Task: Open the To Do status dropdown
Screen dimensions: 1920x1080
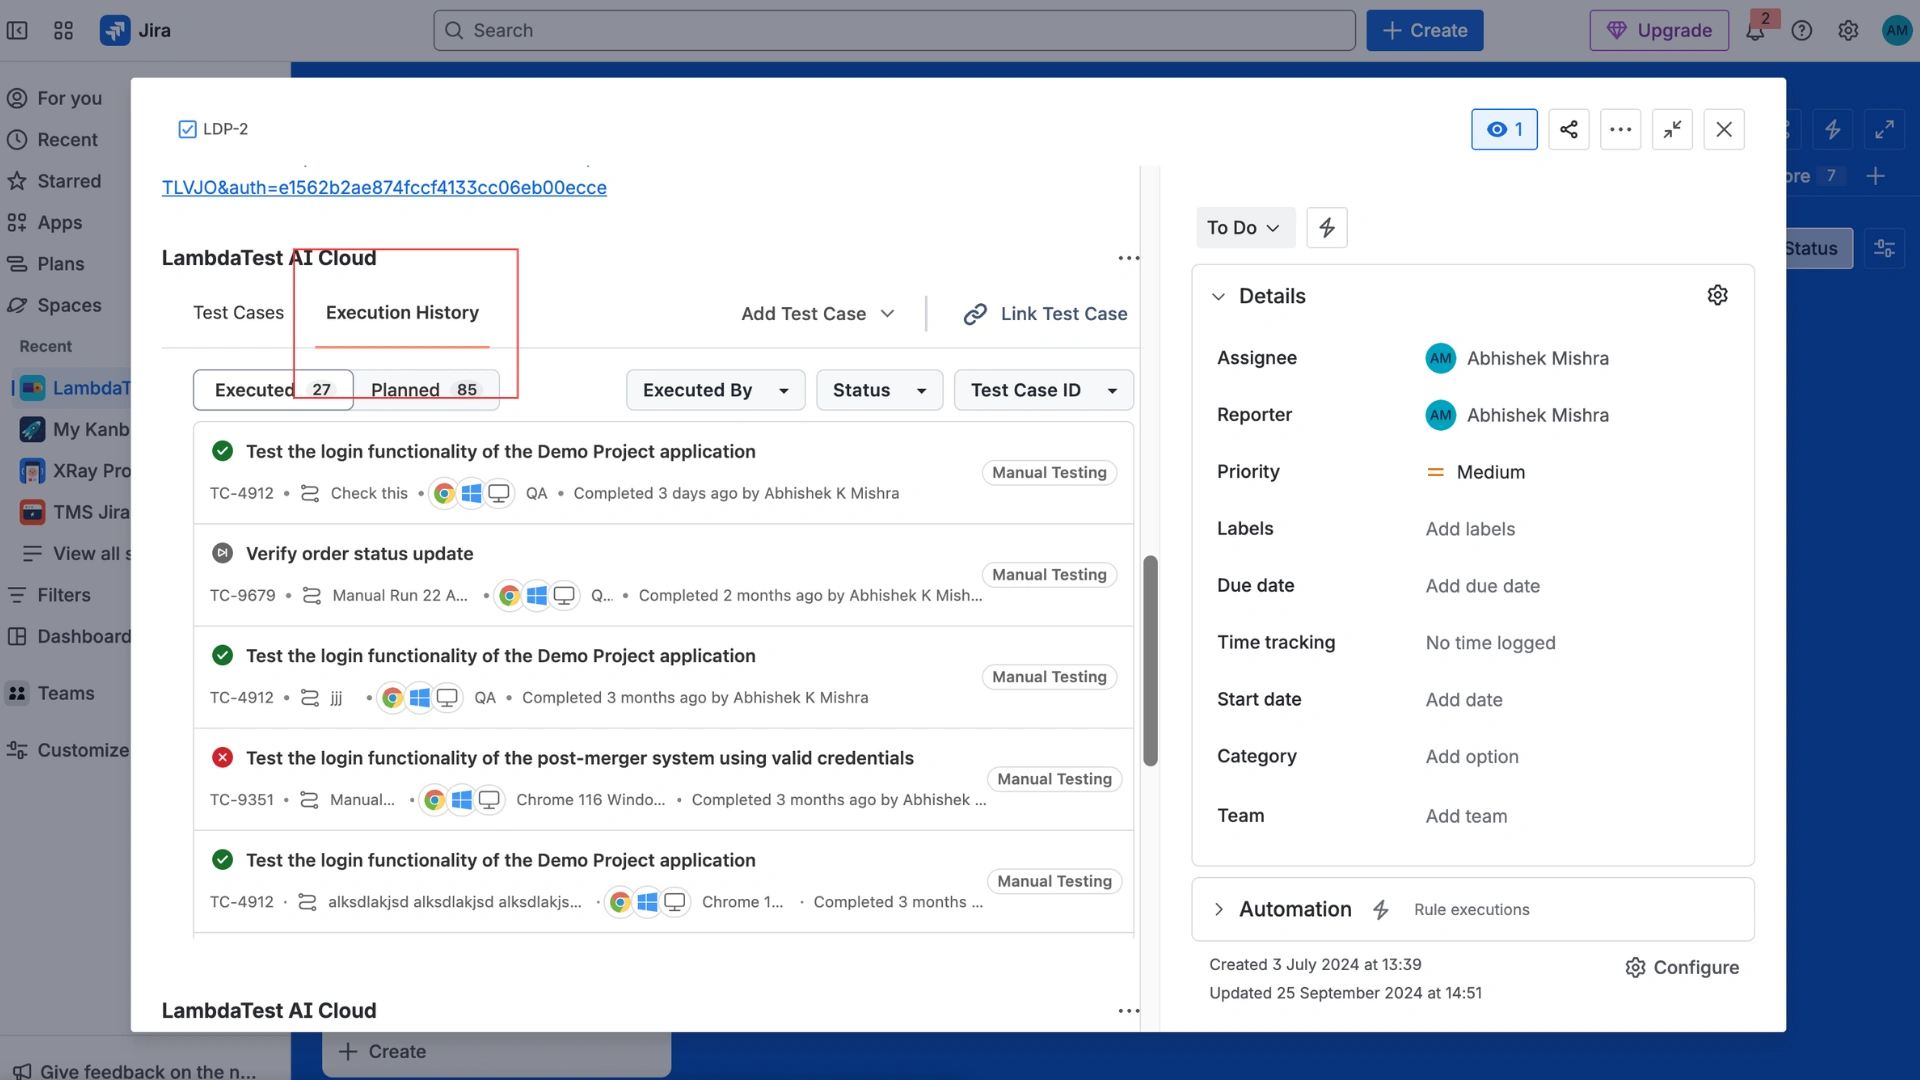Action: [x=1244, y=228]
